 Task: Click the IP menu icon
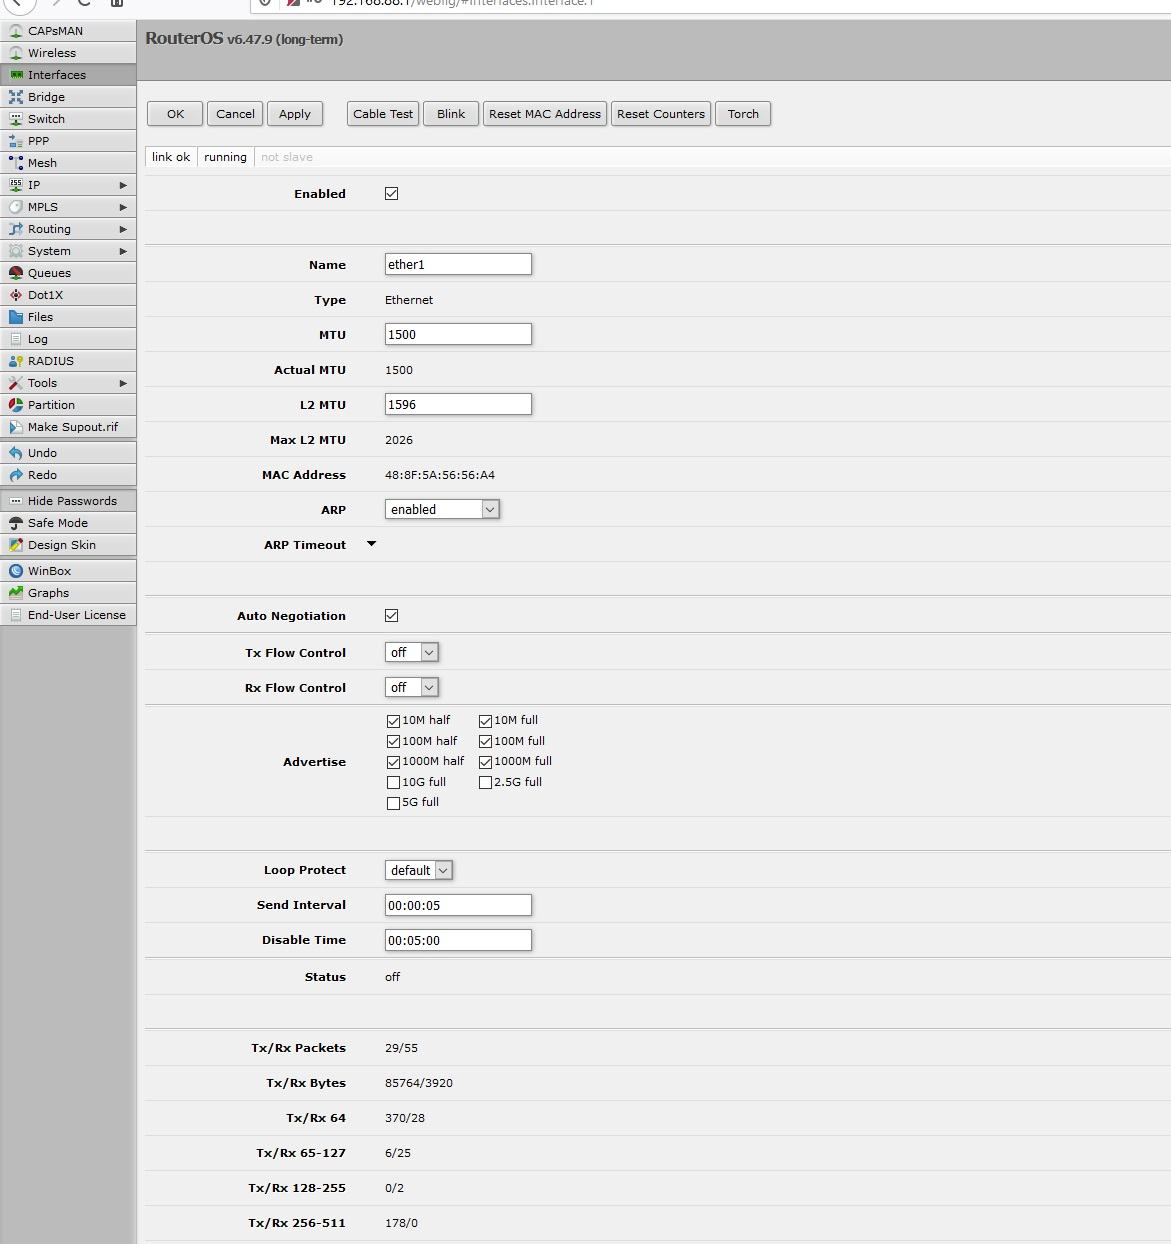pyautogui.click(x=16, y=185)
